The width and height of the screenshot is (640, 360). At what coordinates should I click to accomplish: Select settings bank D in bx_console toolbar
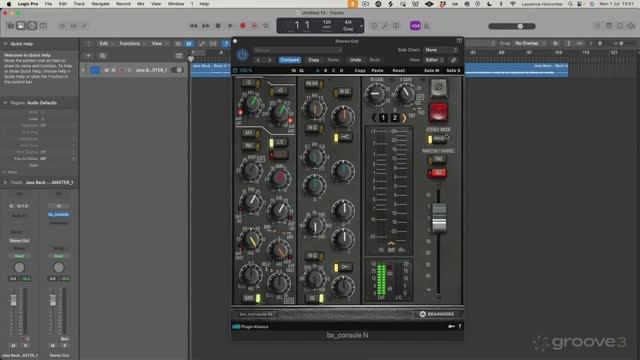tap(342, 71)
